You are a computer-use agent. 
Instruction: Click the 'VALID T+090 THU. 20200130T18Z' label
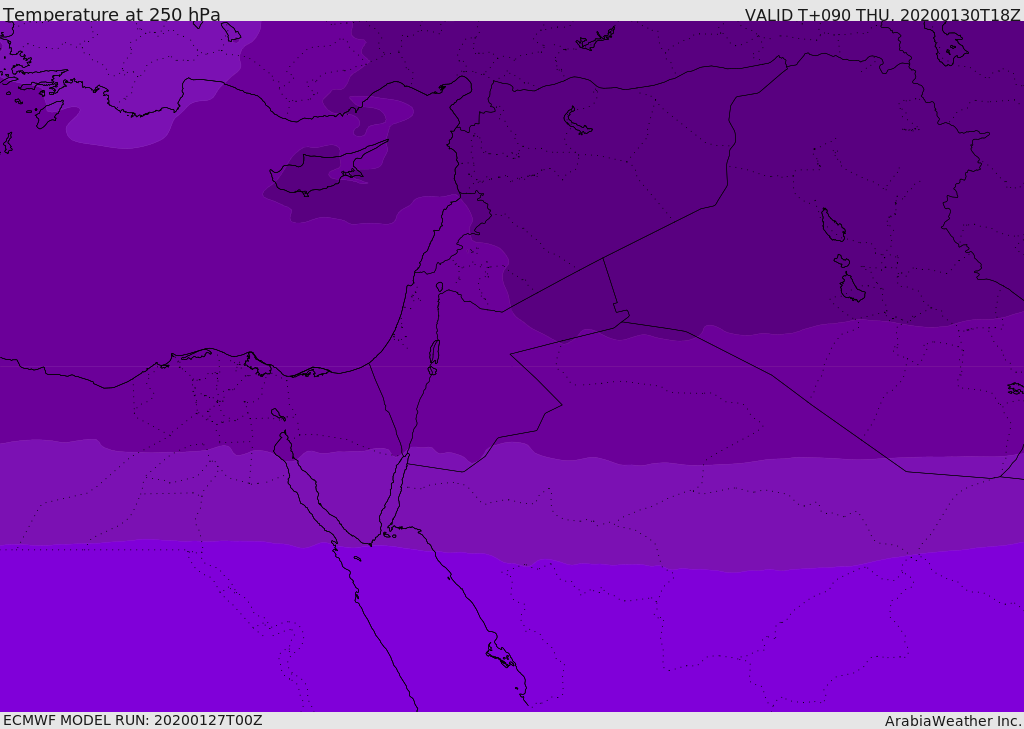(x=882, y=14)
